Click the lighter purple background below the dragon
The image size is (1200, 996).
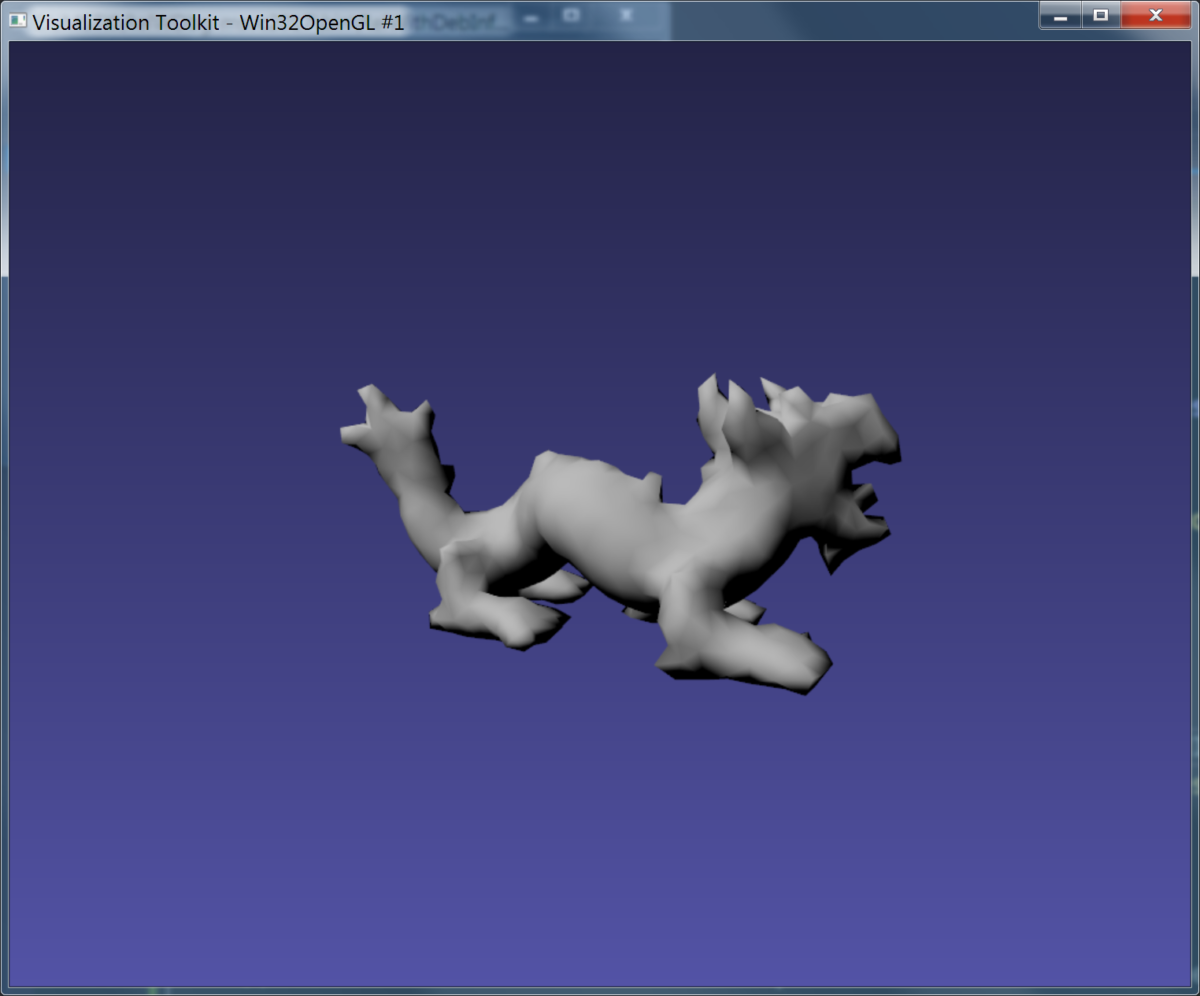click(x=600, y=850)
